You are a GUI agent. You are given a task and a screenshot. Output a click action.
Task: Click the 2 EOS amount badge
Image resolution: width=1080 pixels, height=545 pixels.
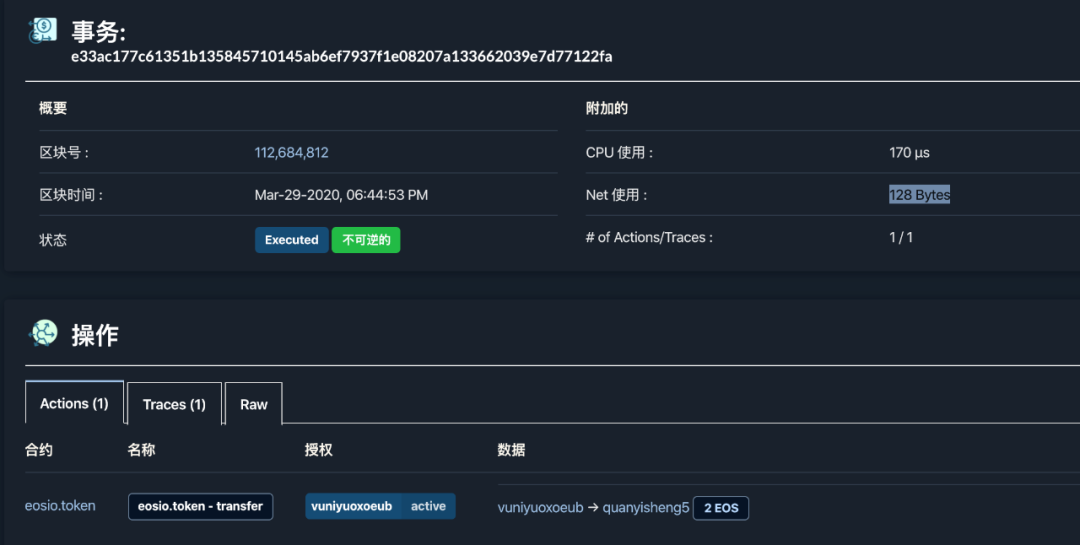pos(720,508)
